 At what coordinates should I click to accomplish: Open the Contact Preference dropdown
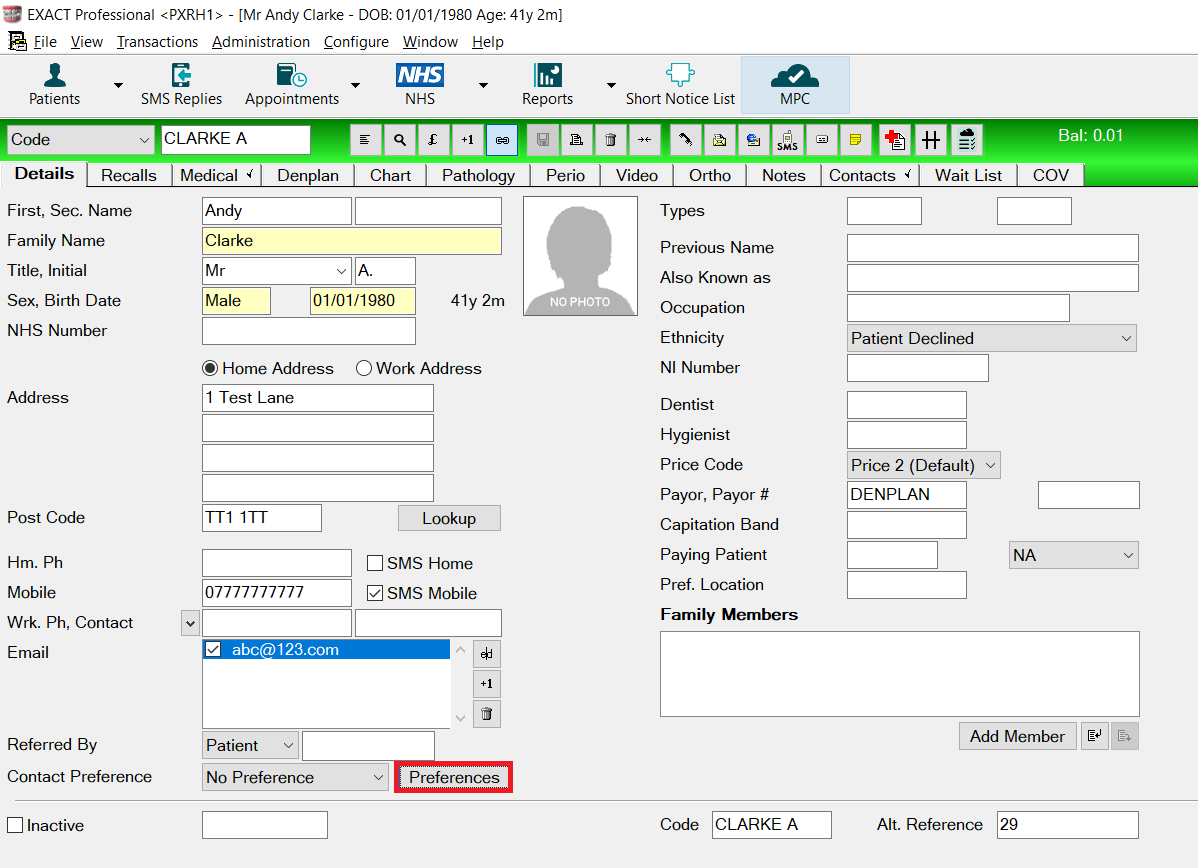296,778
